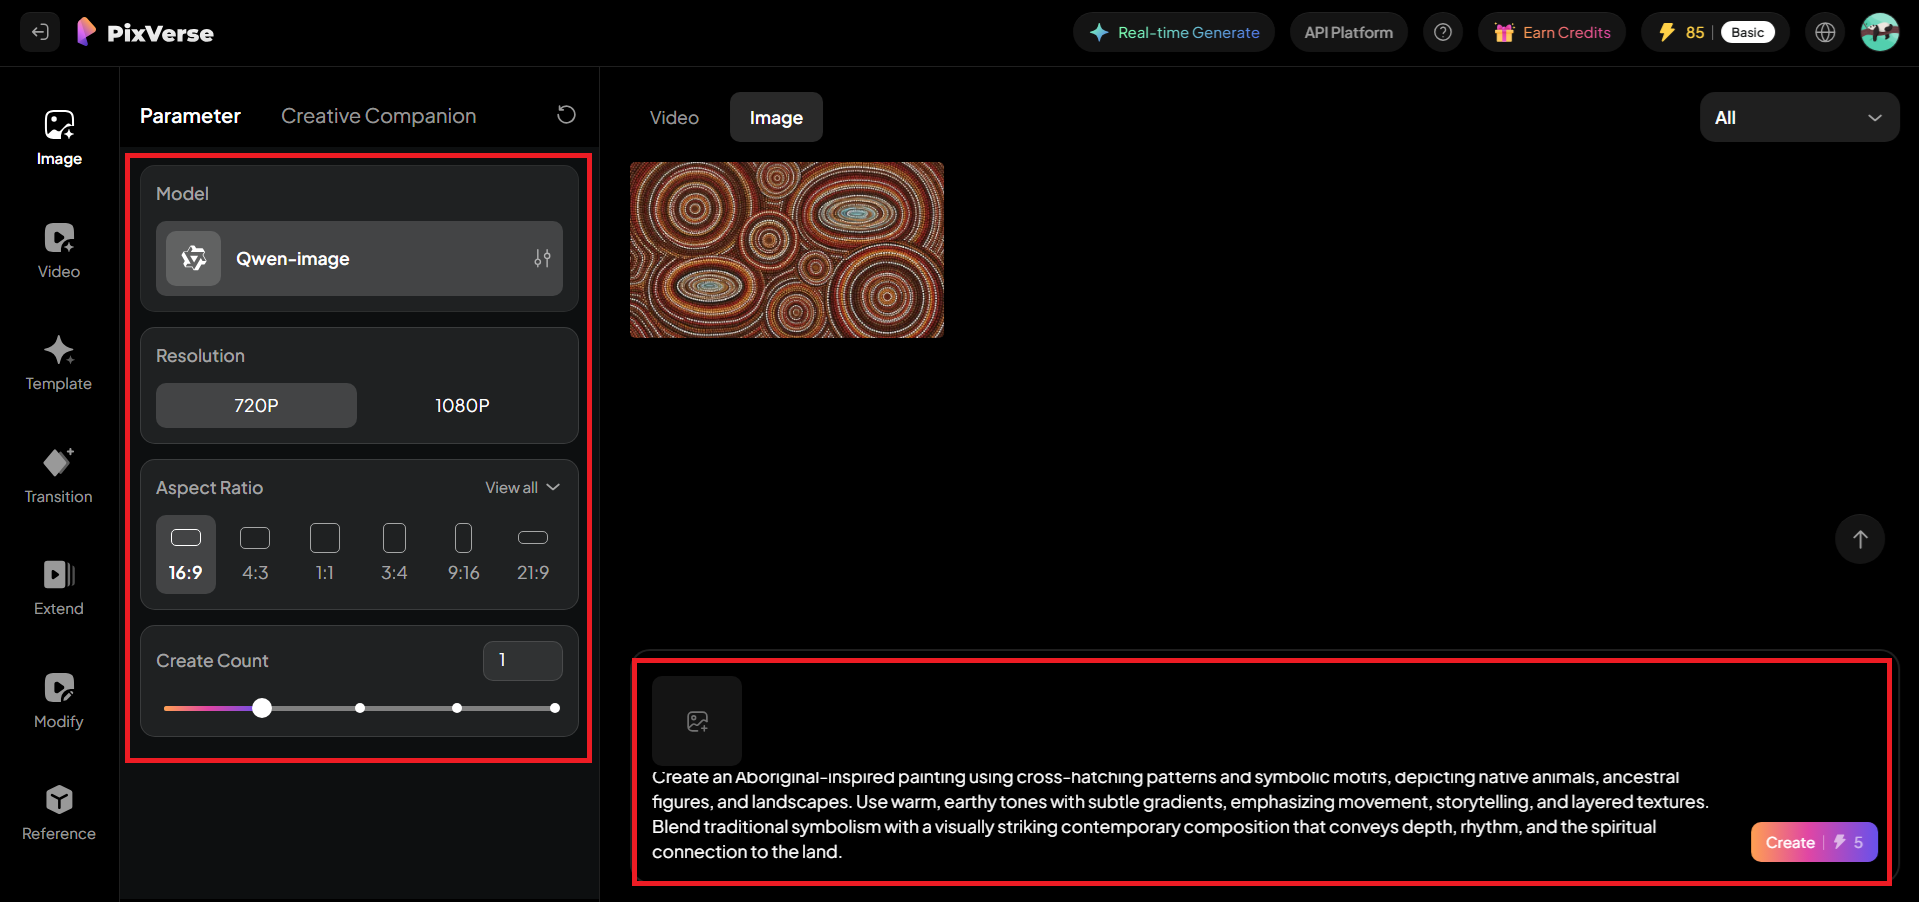Switch to the Creative Companion tab

(378, 115)
